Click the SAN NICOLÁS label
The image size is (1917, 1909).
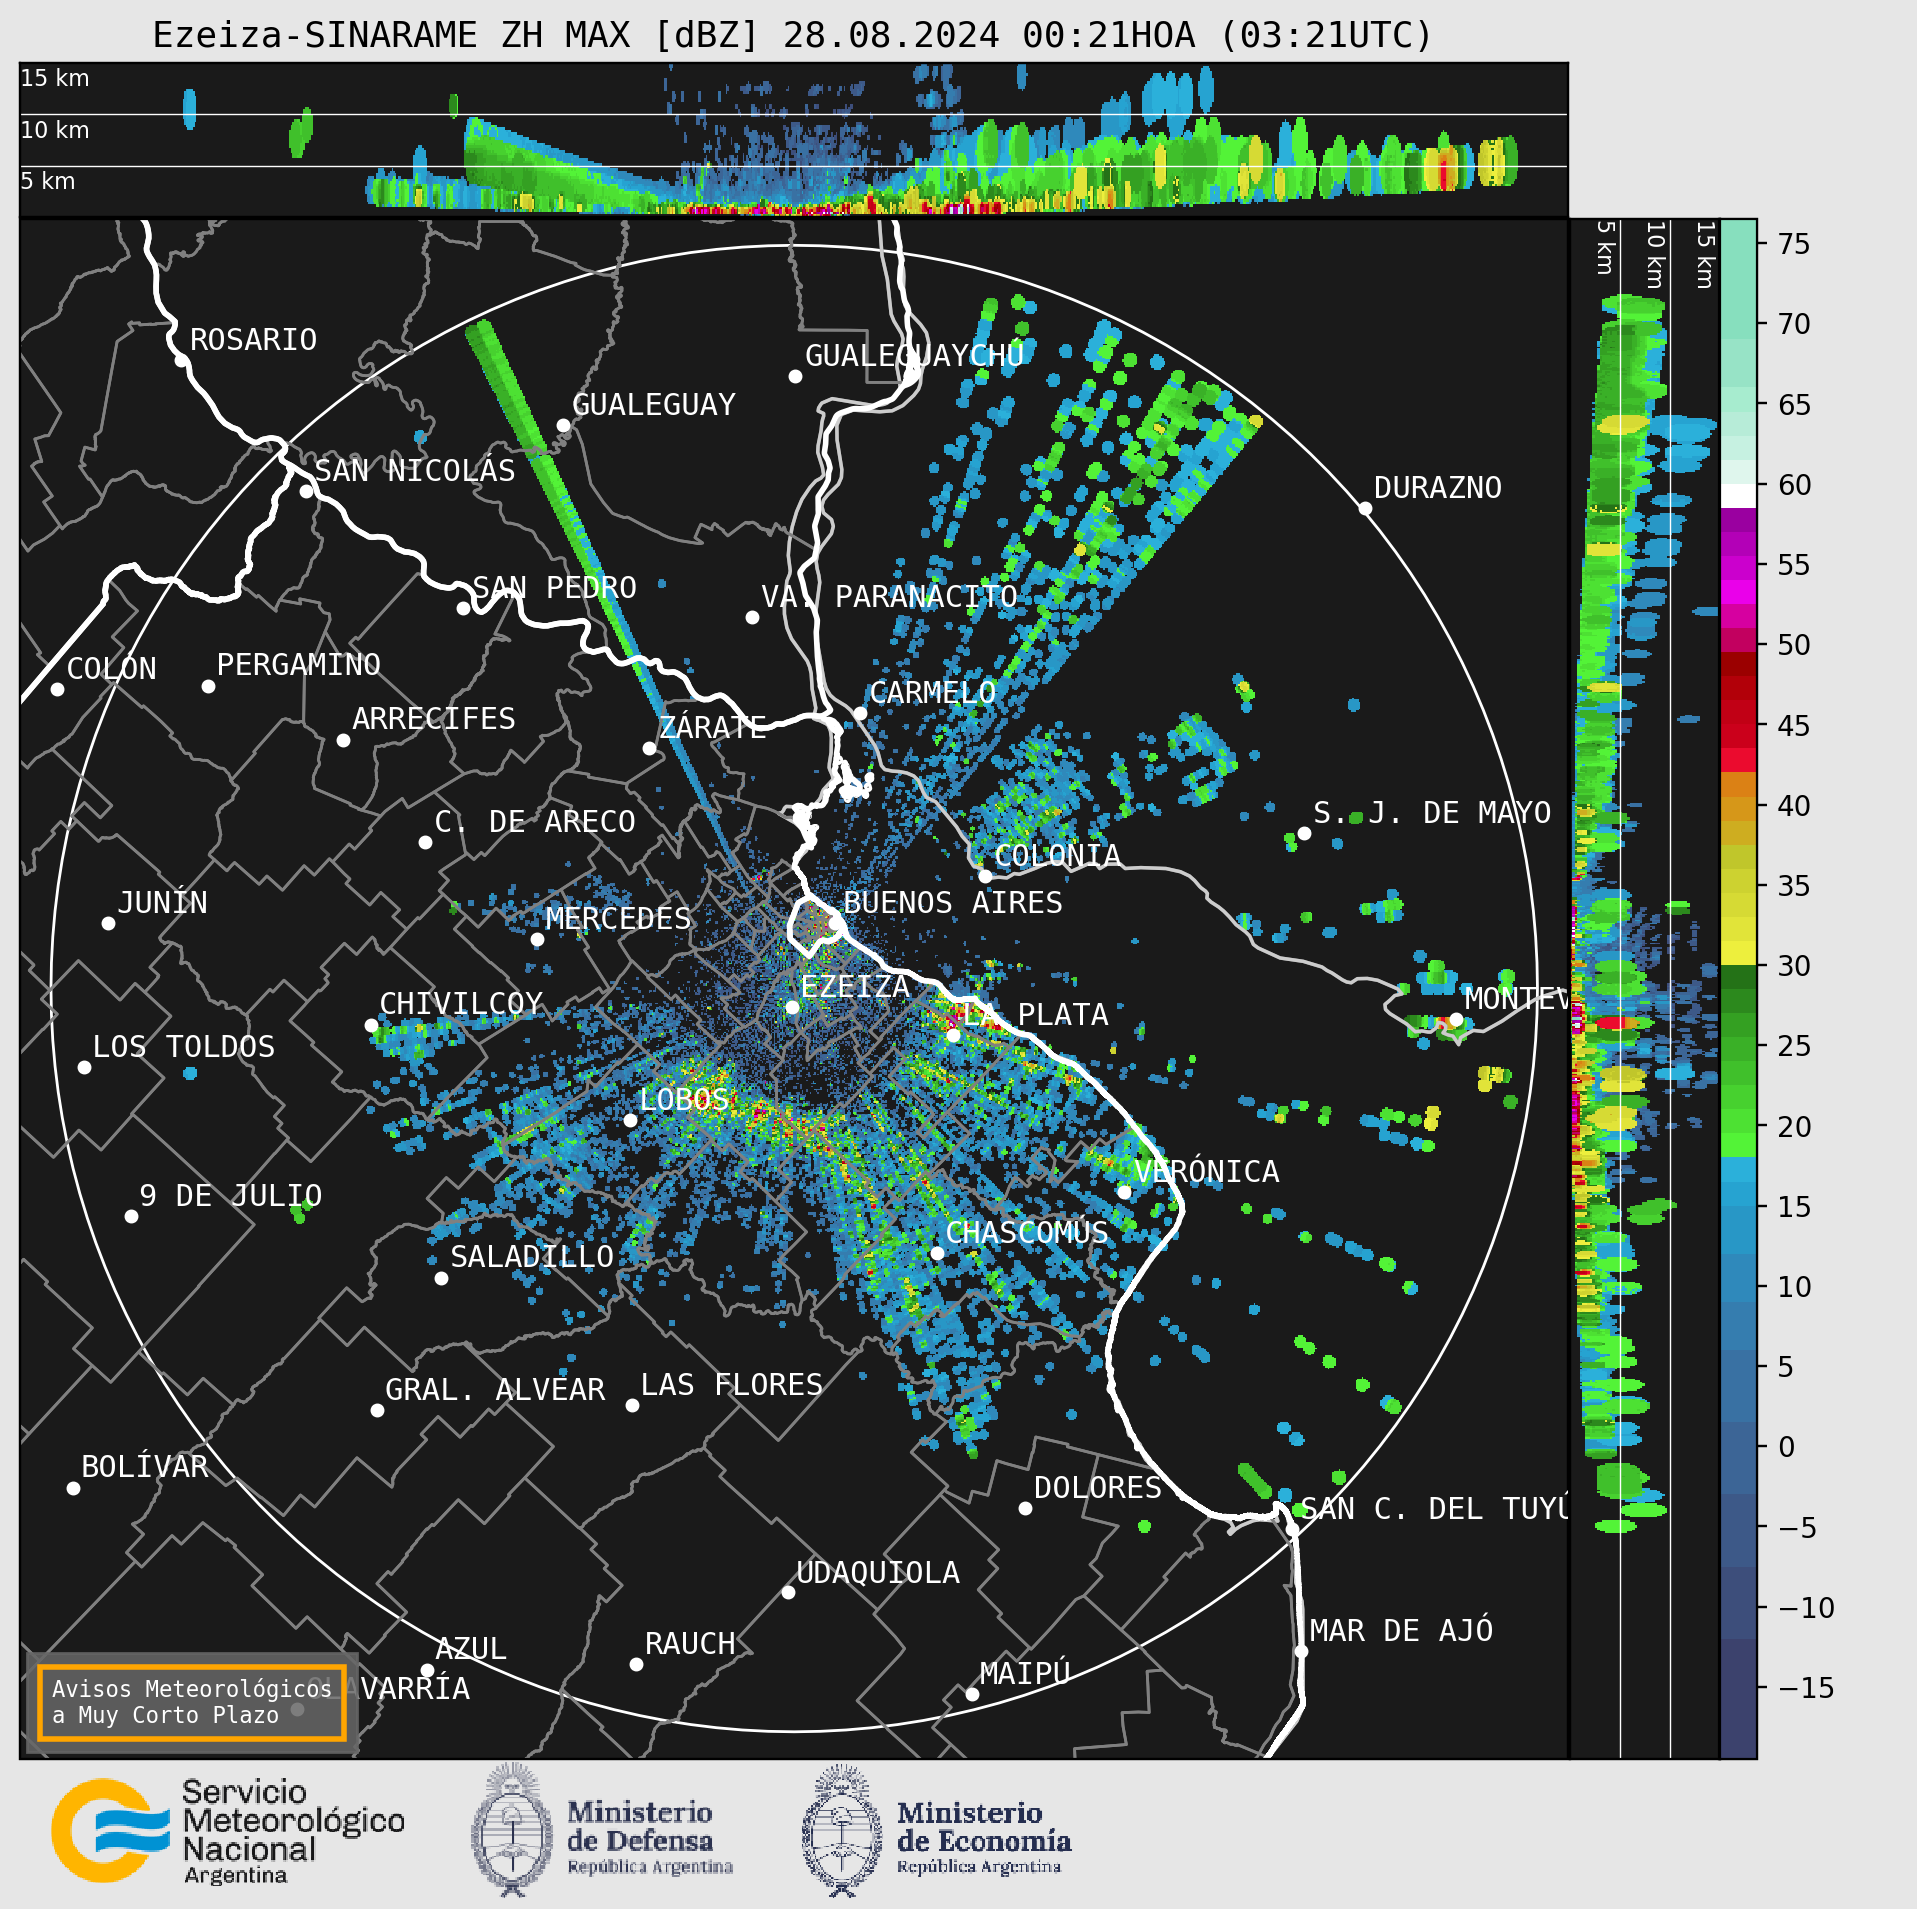point(415,471)
